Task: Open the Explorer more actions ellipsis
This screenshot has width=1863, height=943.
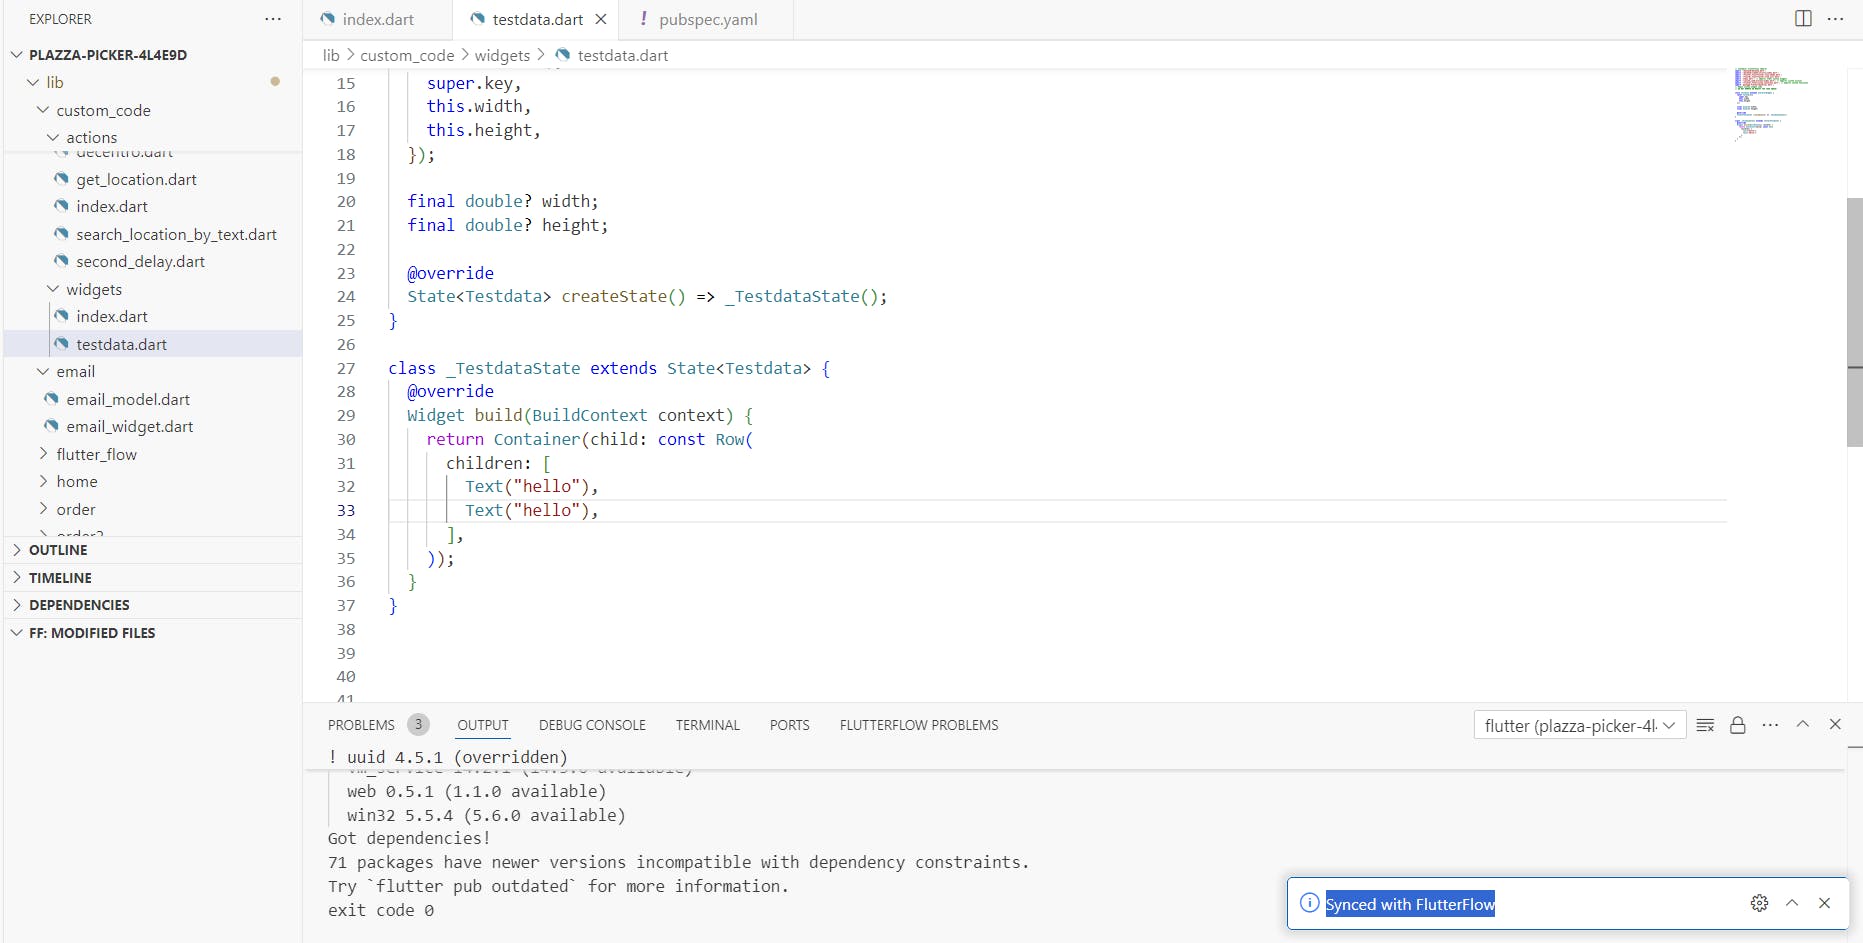Action: coord(273,19)
